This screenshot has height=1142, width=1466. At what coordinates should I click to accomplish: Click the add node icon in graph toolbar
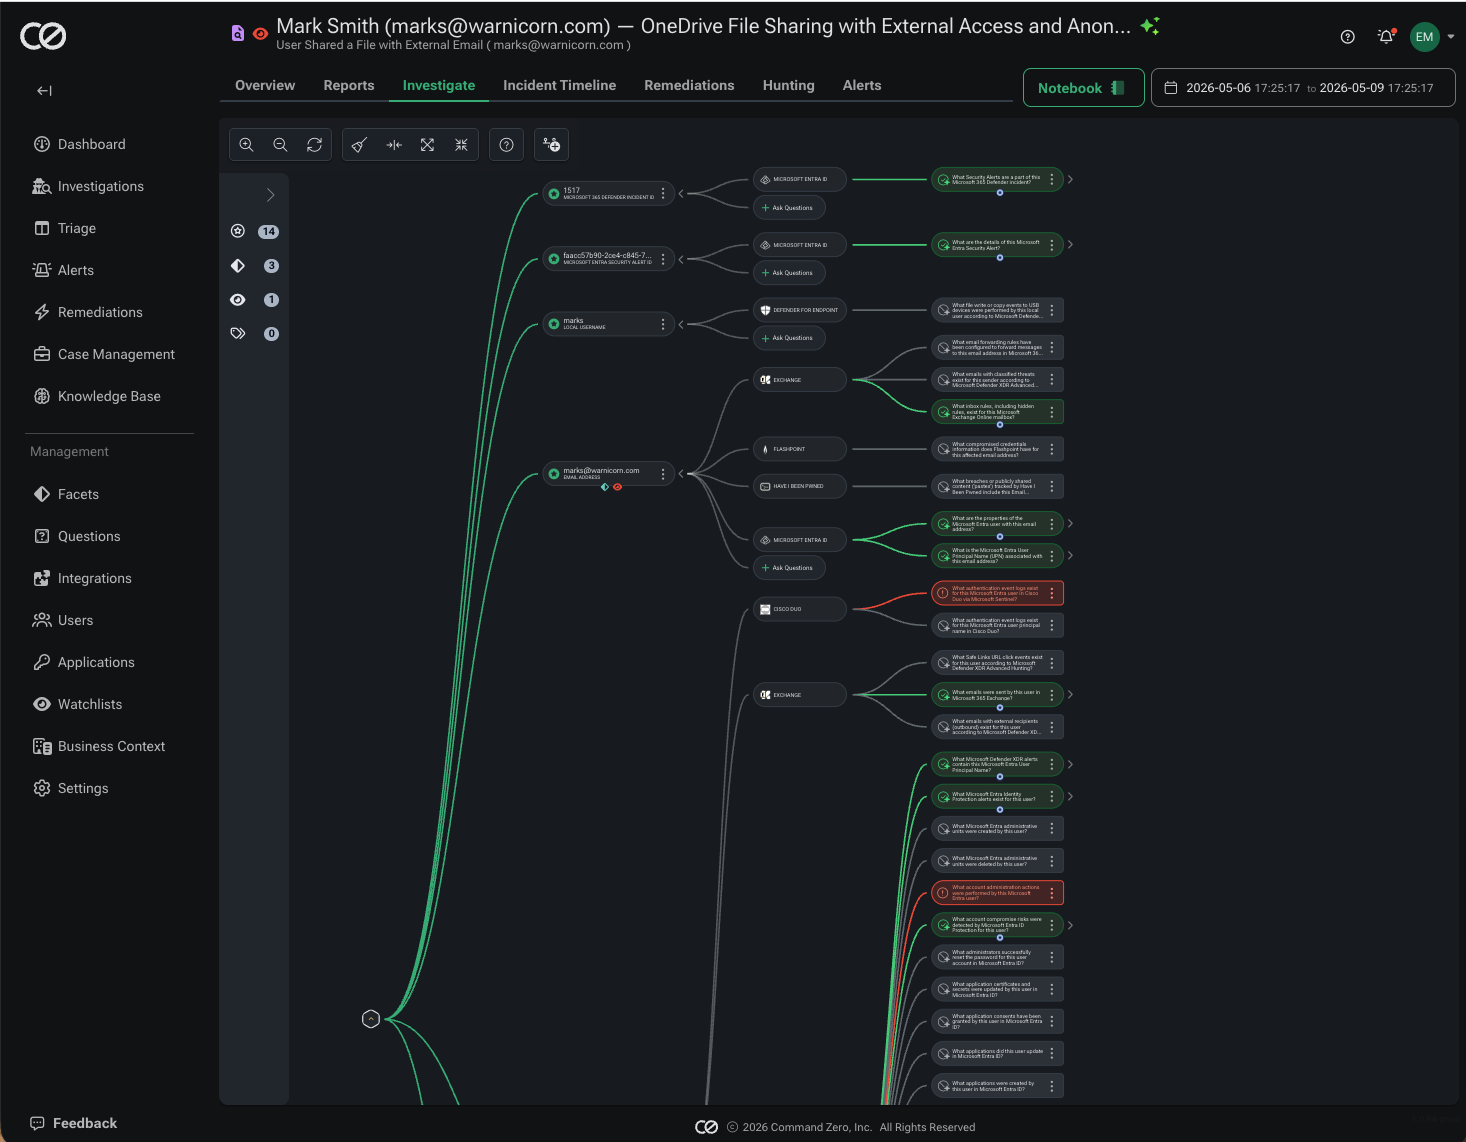552,145
